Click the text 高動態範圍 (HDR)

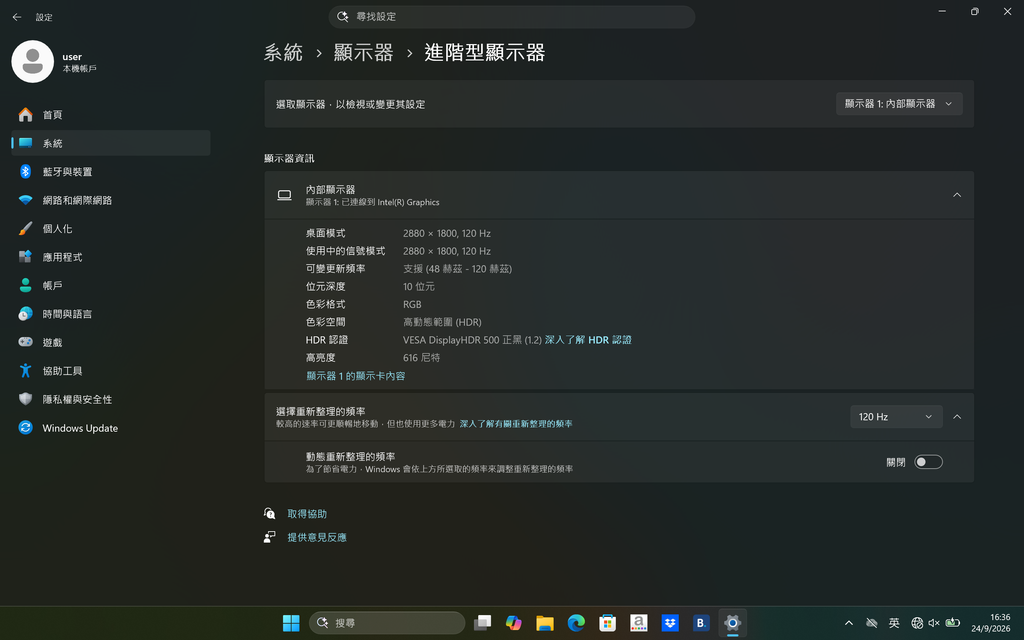click(442, 323)
